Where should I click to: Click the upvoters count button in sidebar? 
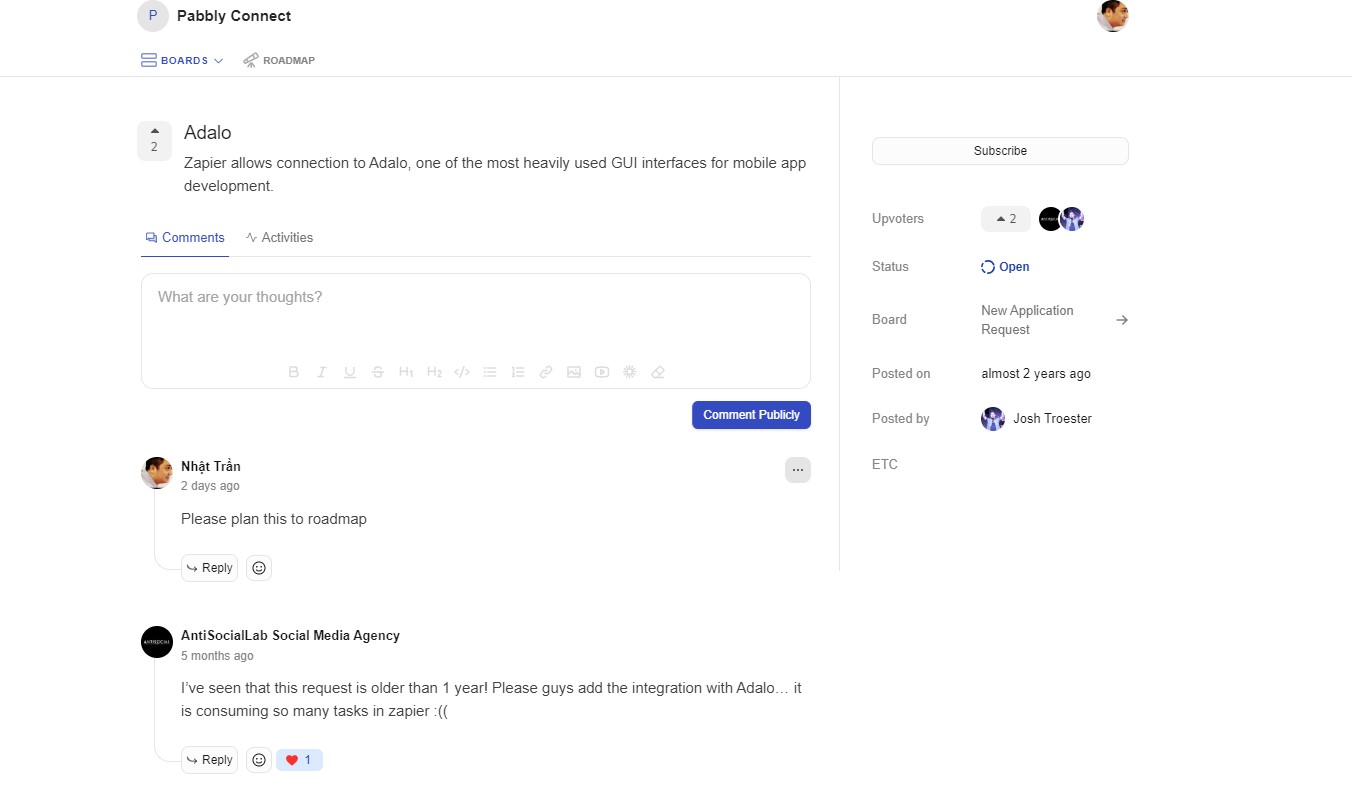click(x=1006, y=219)
